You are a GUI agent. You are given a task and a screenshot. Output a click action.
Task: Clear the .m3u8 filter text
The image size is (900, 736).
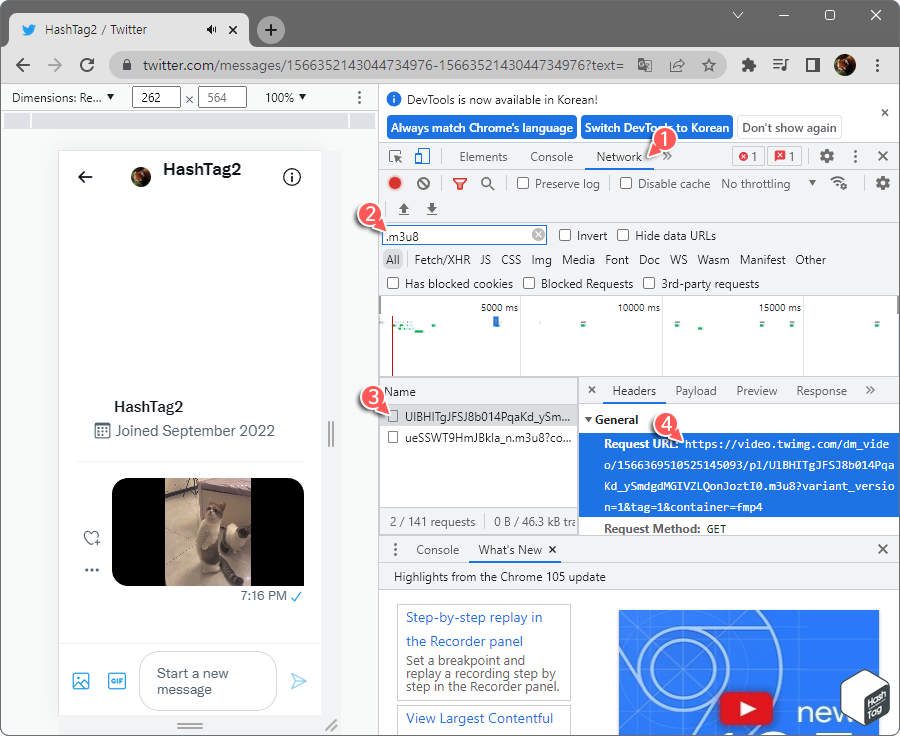pos(538,234)
